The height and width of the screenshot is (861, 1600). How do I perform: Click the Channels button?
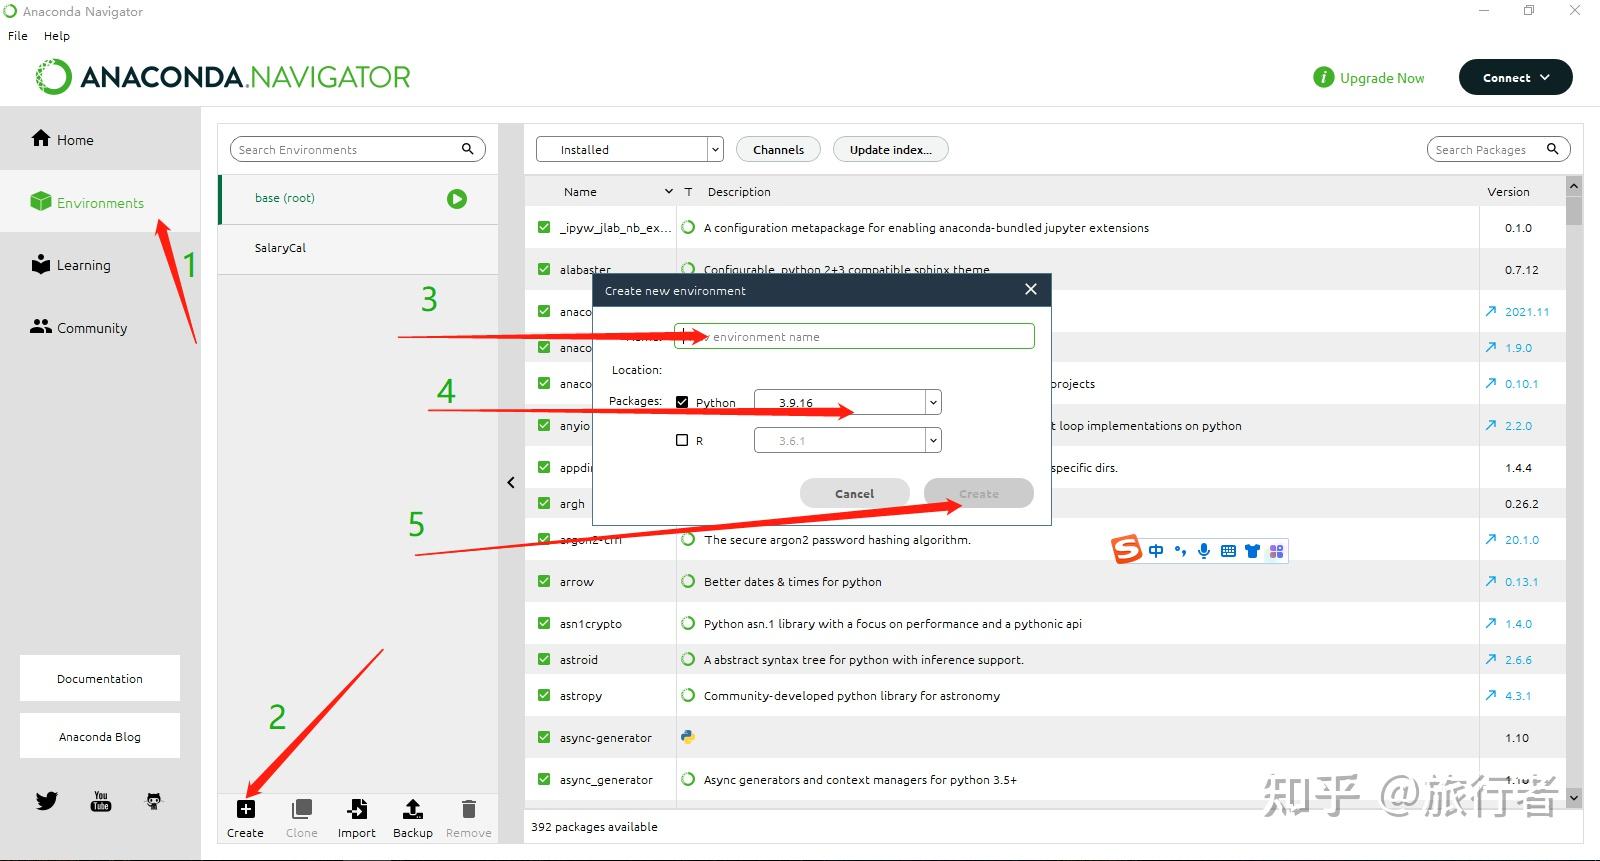[x=778, y=149]
